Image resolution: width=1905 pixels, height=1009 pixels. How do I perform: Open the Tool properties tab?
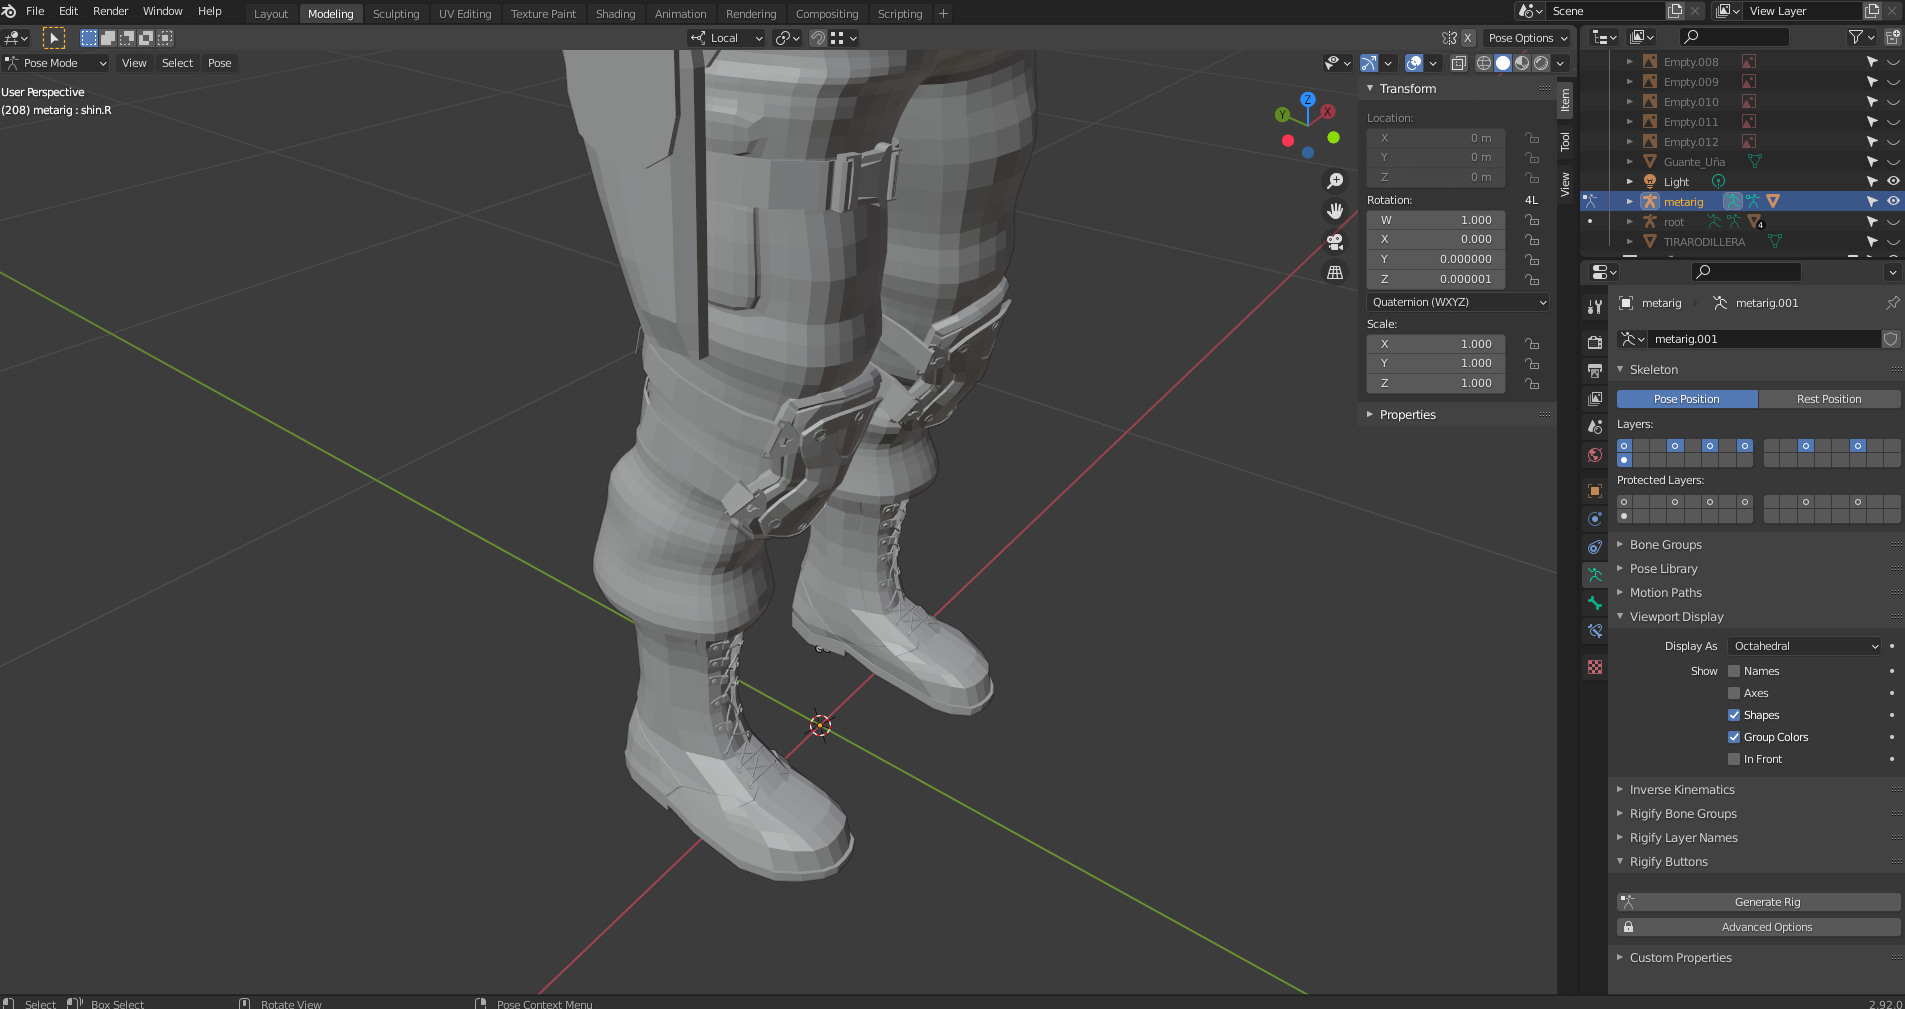(x=1595, y=307)
